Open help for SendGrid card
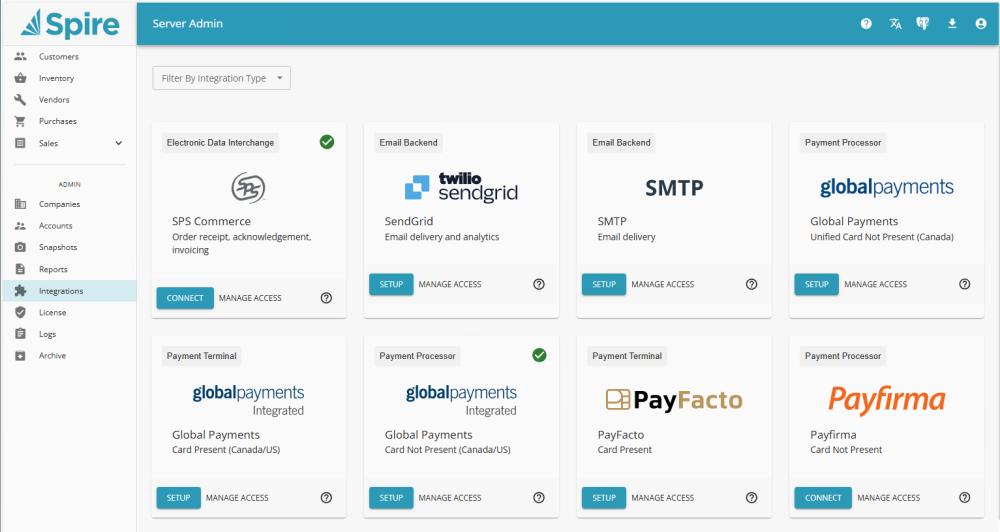The width and height of the screenshot is (1000, 532). pos(539,284)
